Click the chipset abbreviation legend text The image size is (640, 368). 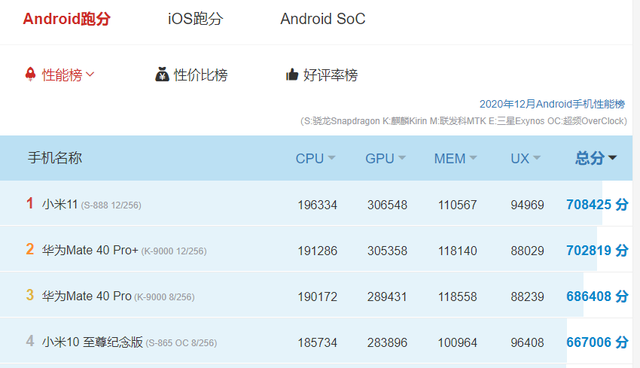click(464, 121)
